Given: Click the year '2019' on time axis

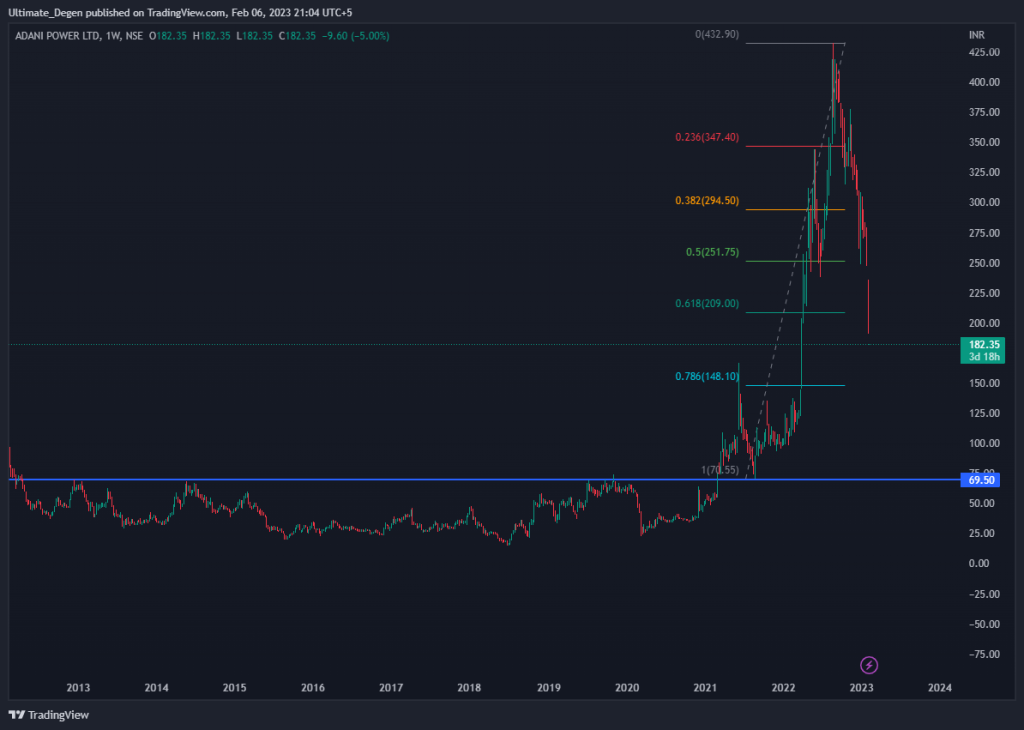Looking at the screenshot, I should click(549, 688).
